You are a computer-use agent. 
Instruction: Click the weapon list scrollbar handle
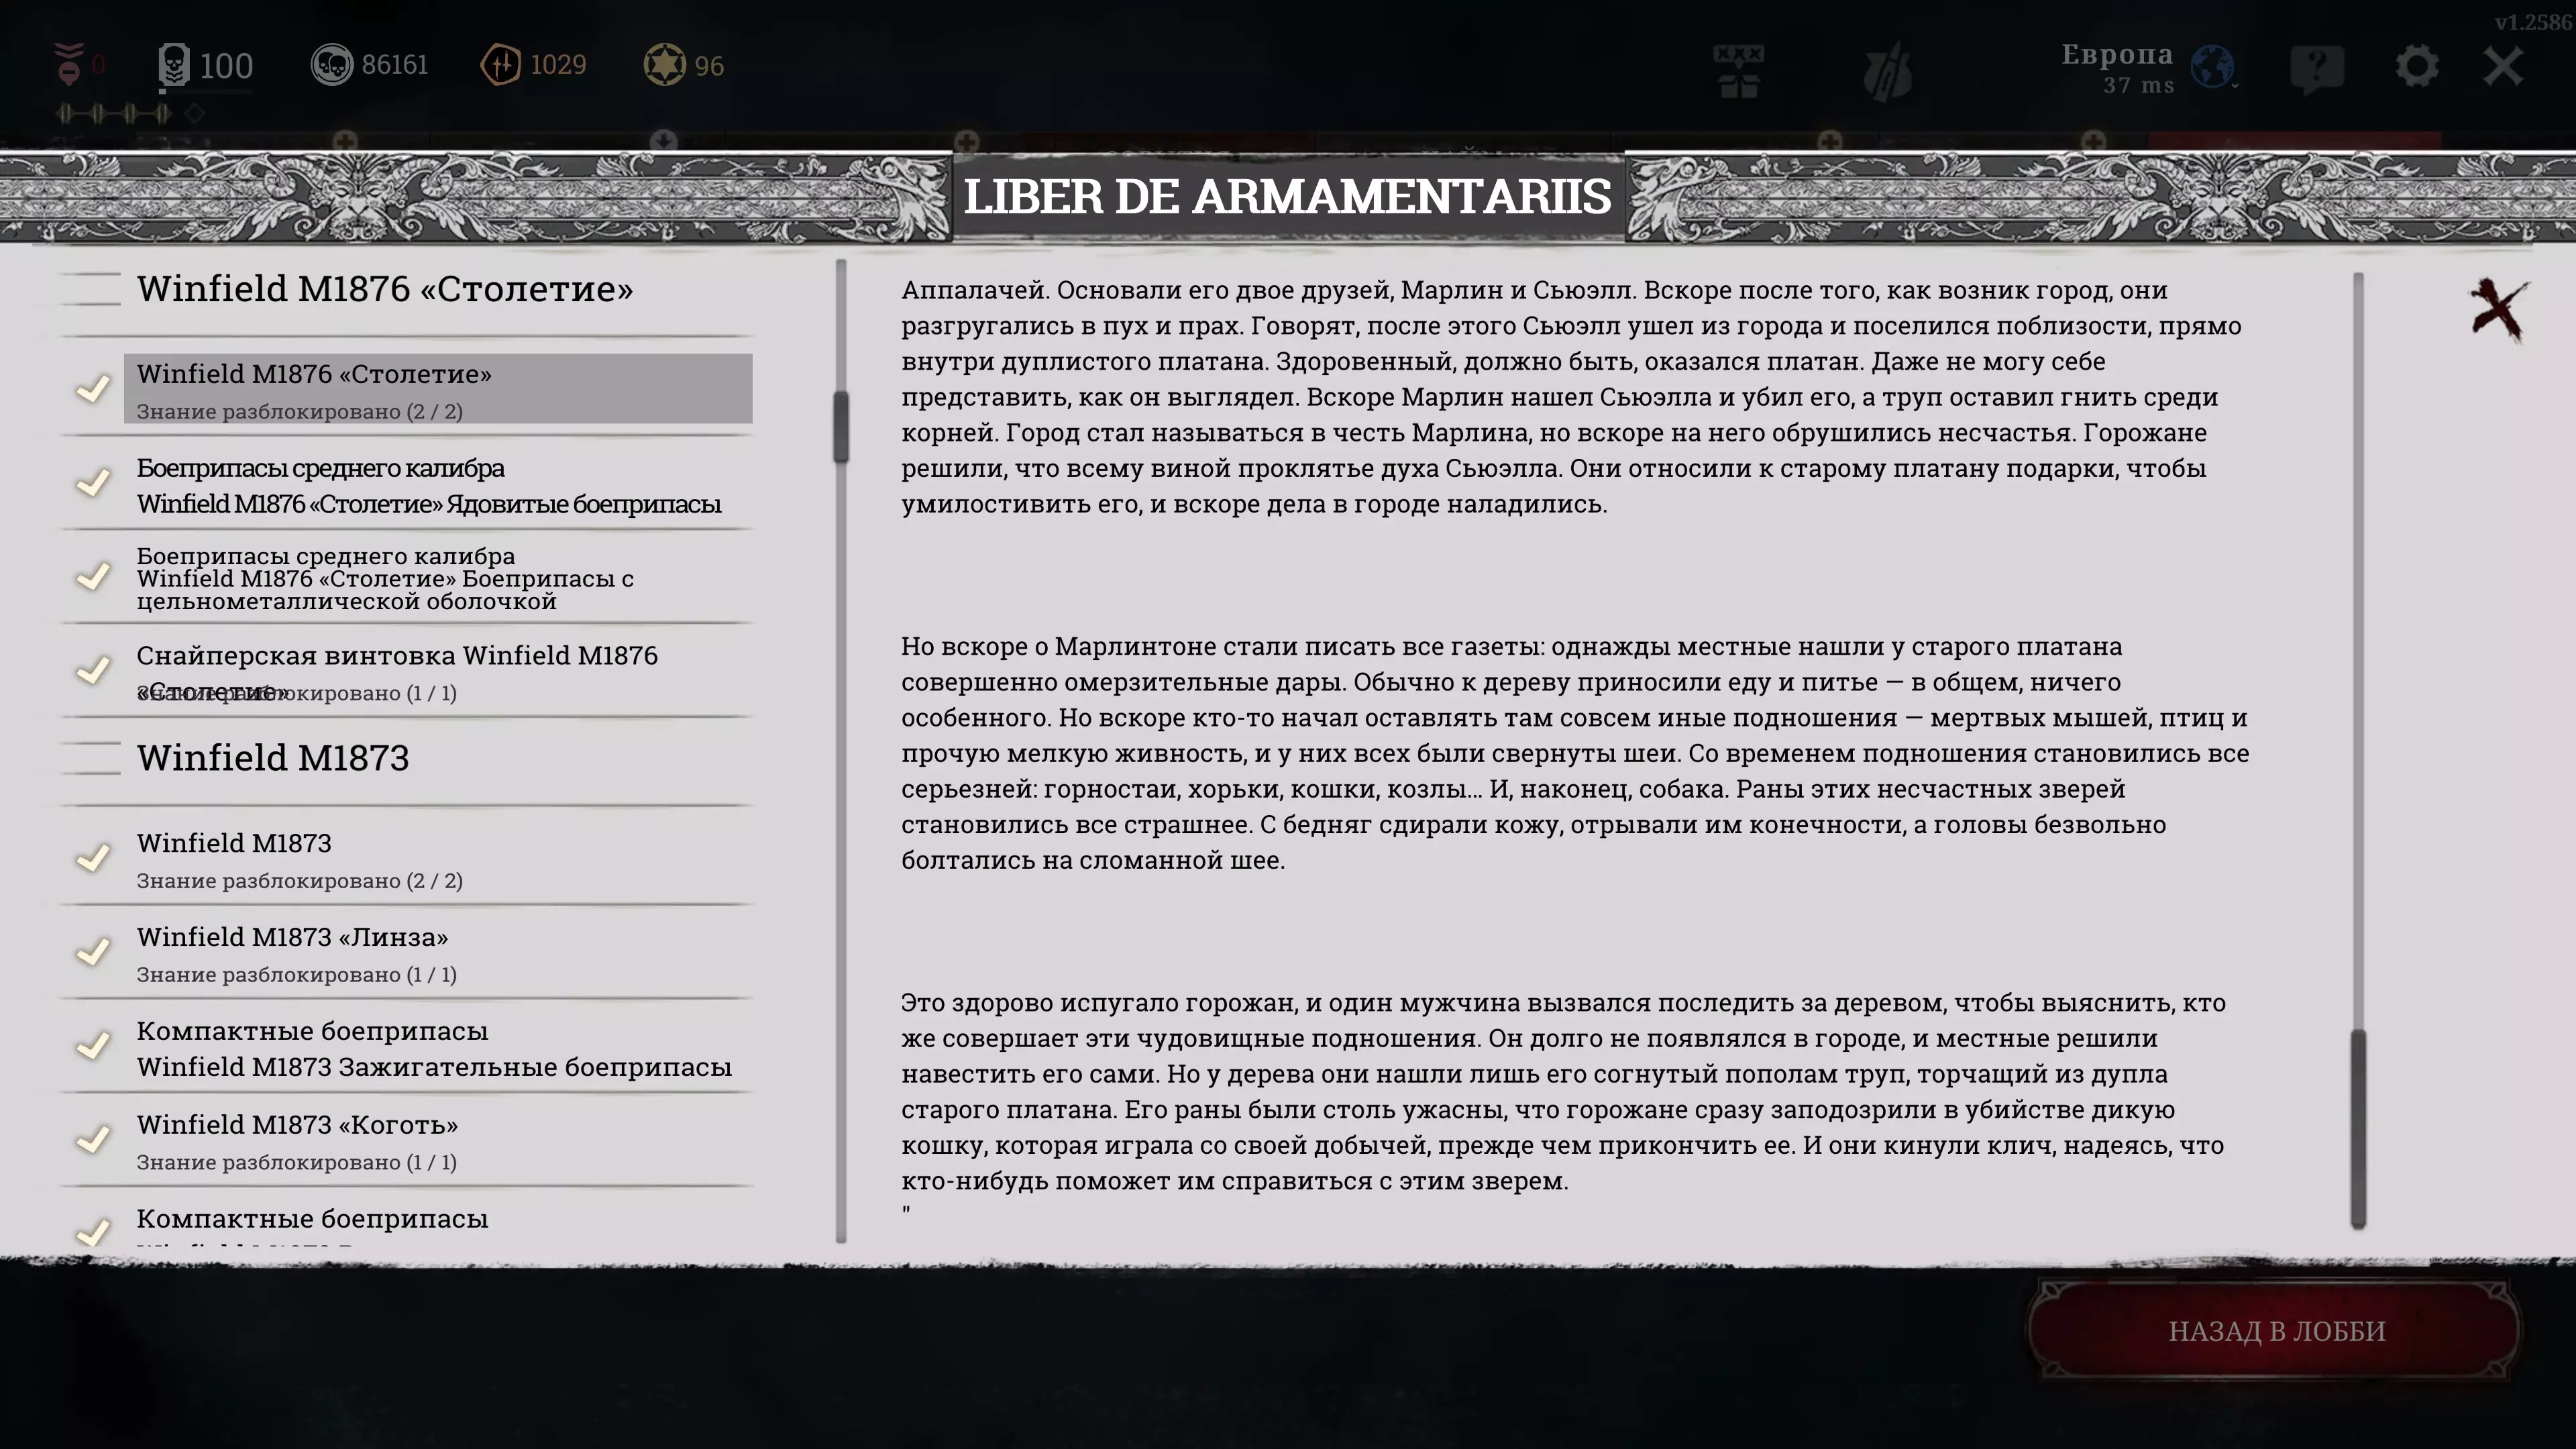point(841,426)
